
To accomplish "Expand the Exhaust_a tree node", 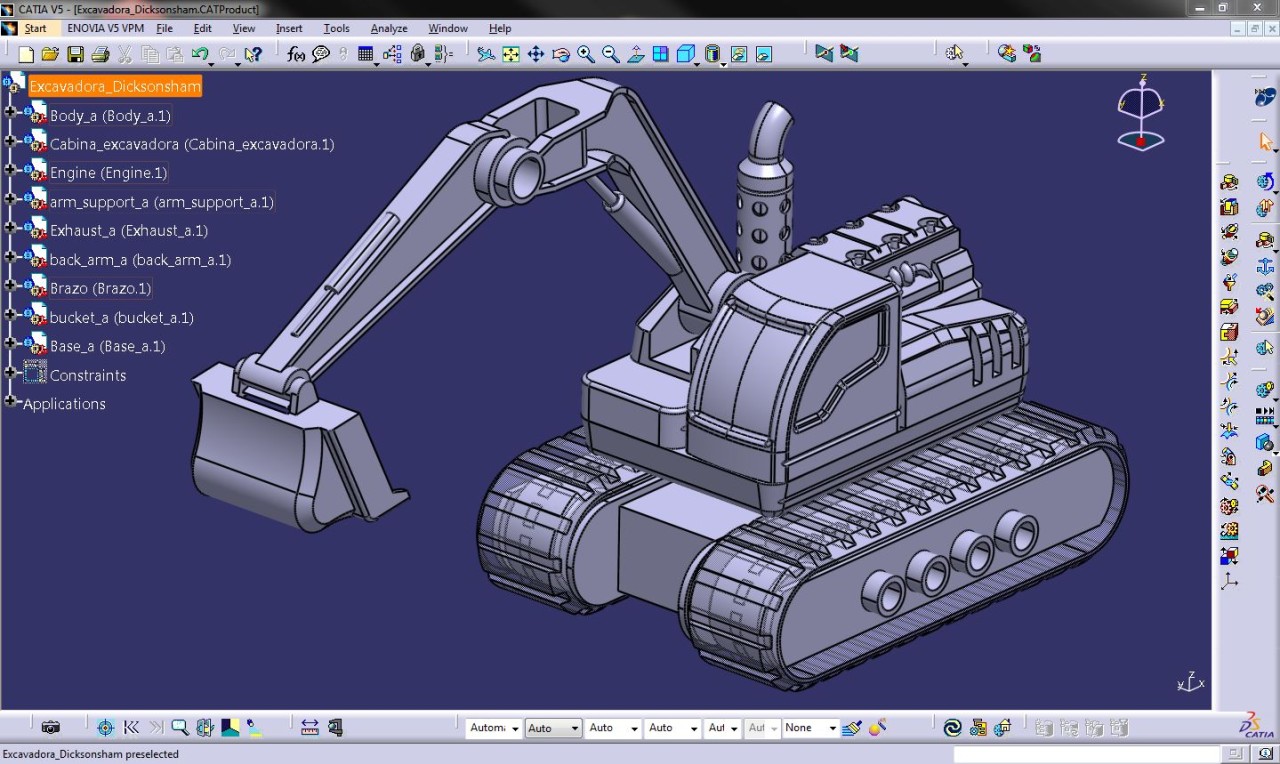I will point(10,228).
